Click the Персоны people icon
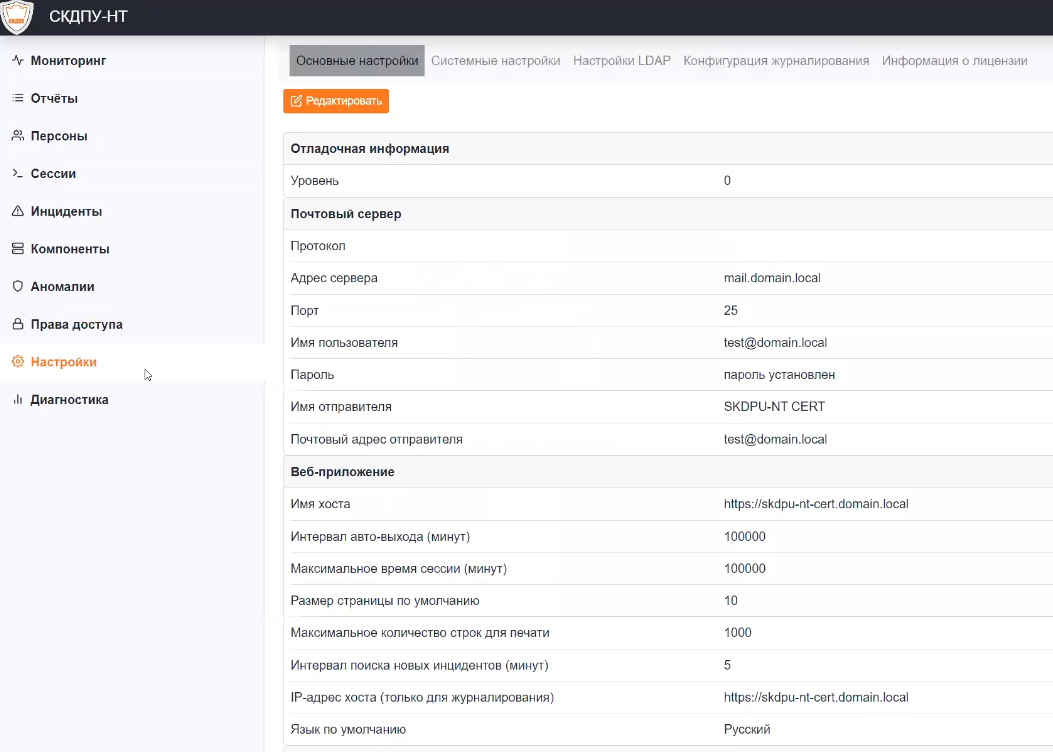Image resolution: width=1053 pixels, height=752 pixels. click(17, 136)
